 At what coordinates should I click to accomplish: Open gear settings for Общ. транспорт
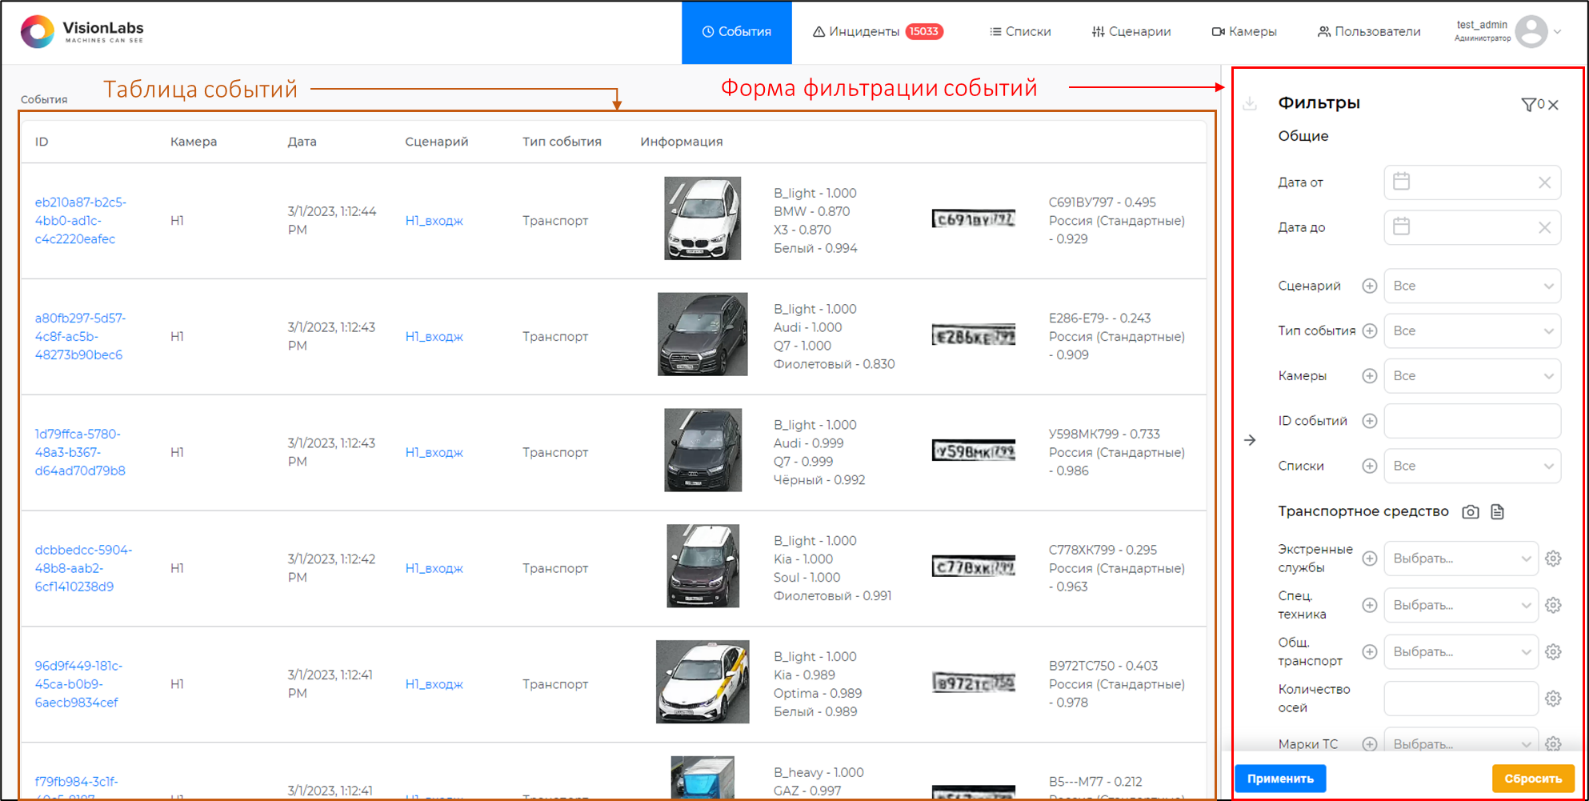click(1553, 652)
